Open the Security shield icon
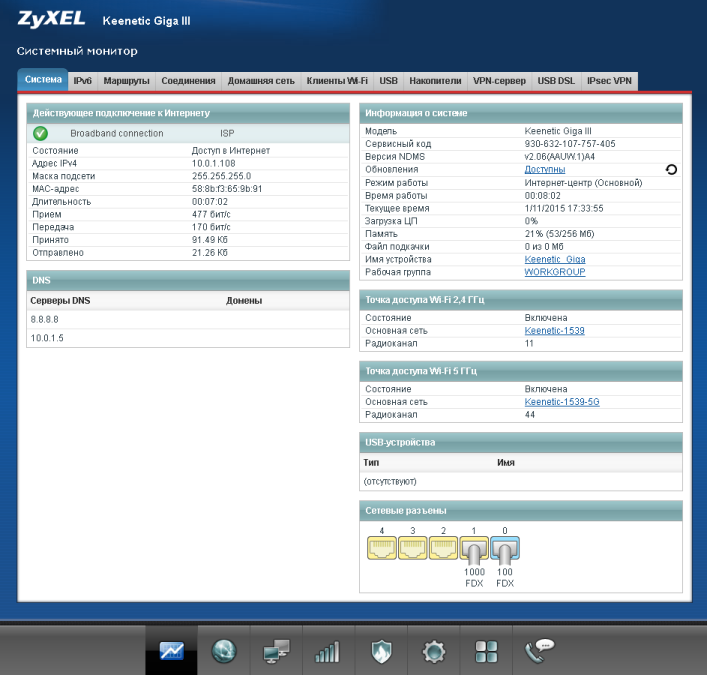Screen dimensions: 707x675 [x=381, y=652]
